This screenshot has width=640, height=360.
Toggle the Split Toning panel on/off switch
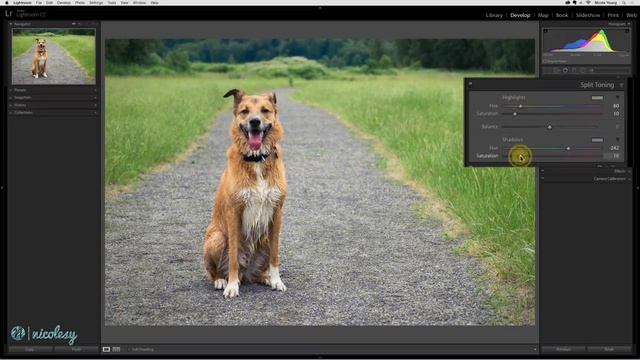(x=471, y=84)
